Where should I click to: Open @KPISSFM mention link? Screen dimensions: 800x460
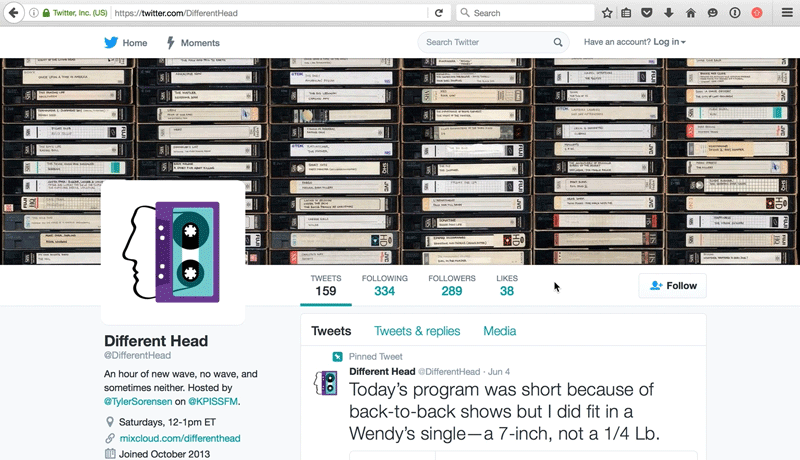coord(213,401)
